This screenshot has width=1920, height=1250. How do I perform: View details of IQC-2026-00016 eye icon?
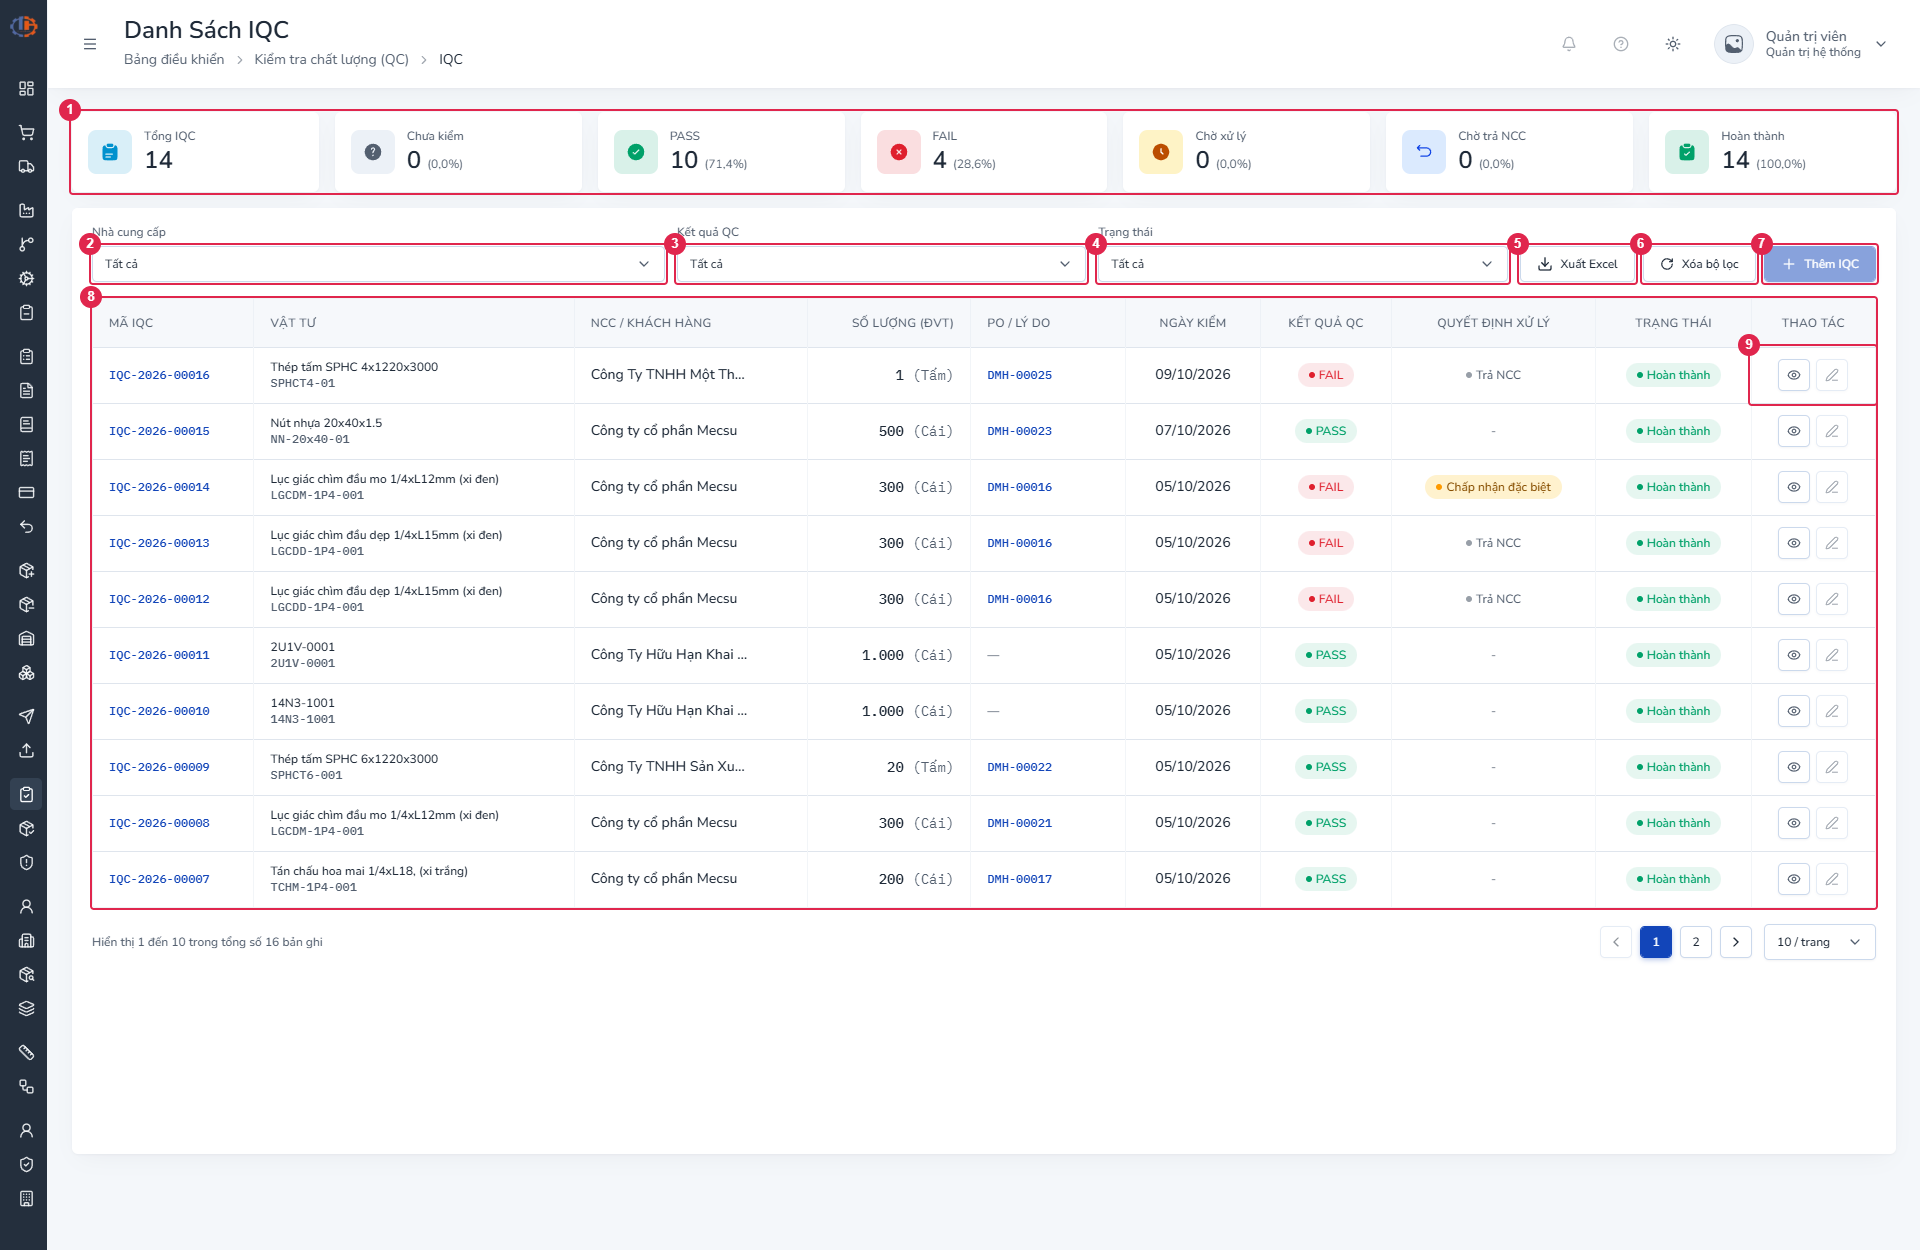[x=1794, y=375]
